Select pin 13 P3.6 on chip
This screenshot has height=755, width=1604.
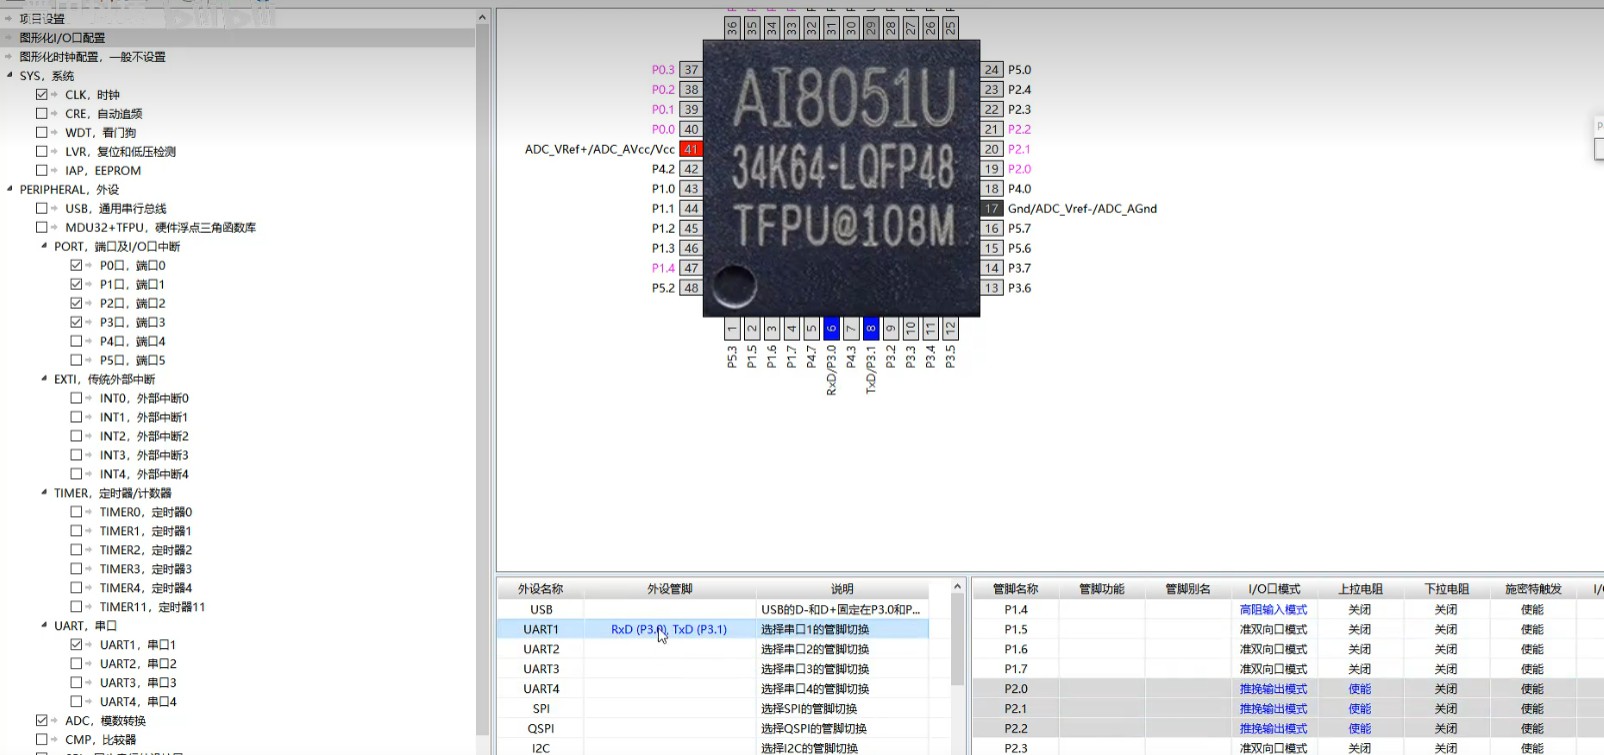tap(992, 288)
